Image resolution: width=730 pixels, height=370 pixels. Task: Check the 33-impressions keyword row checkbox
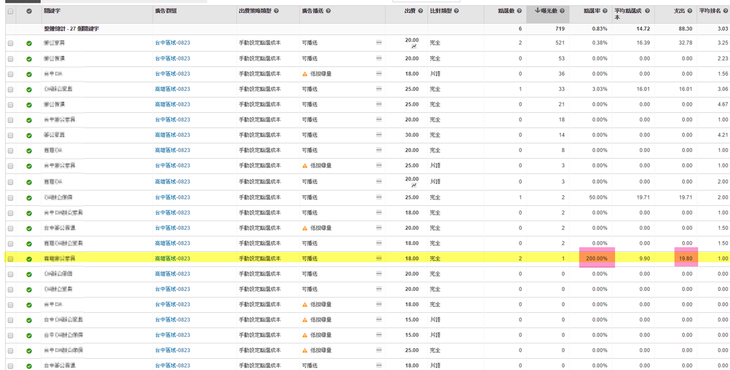pyautogui.click(x=11, y=89)
